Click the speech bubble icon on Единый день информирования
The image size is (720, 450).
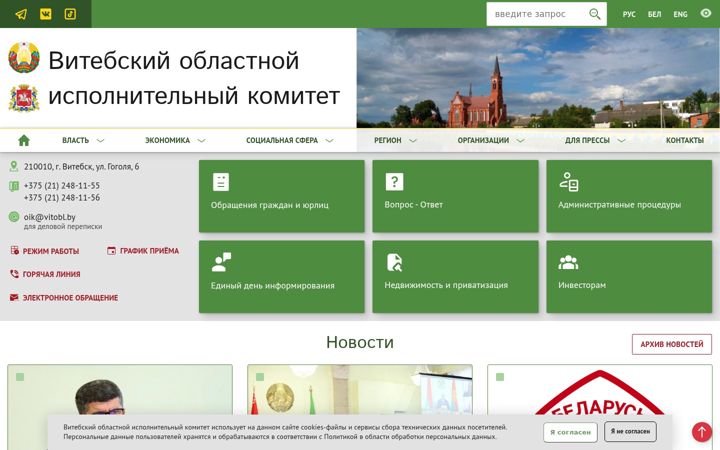221,262
